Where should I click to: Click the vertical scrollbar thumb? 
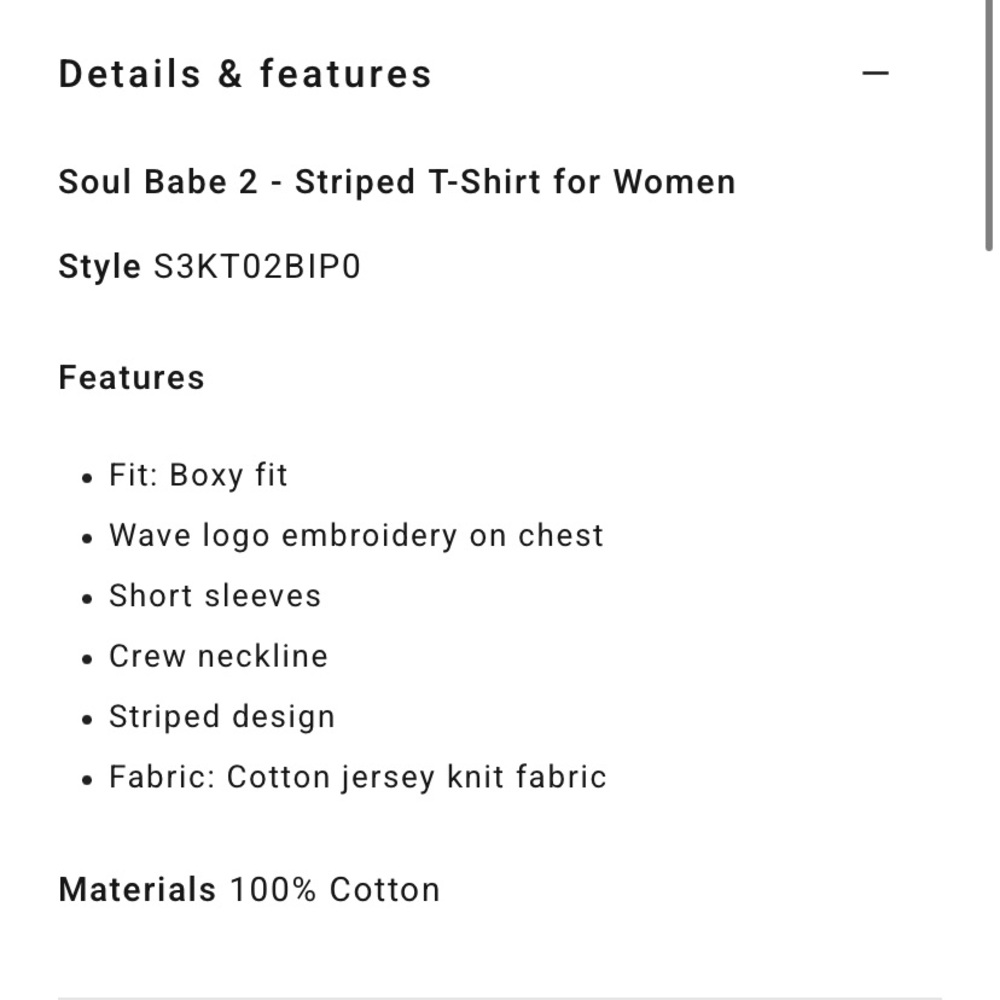coord(989,125)
